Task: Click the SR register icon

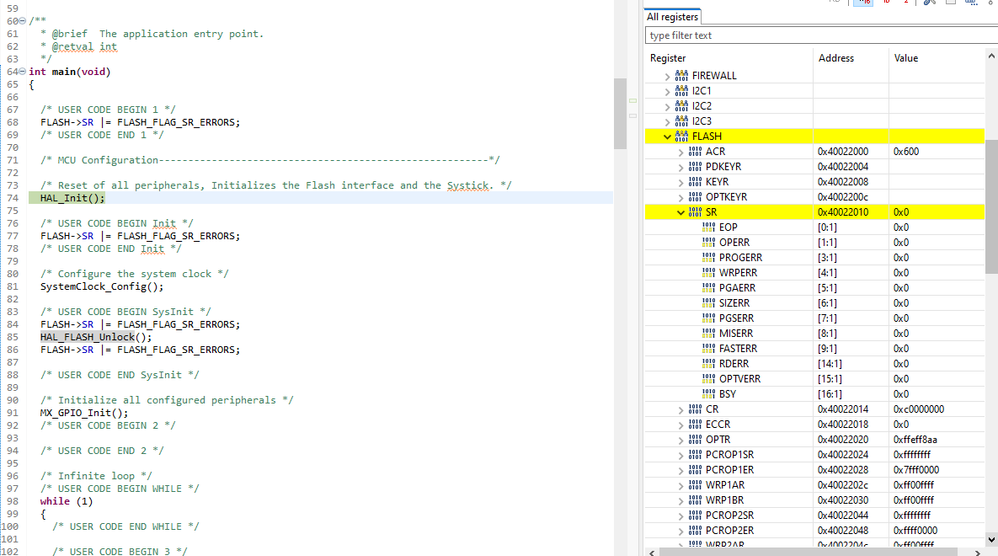Action: (695, 212)
